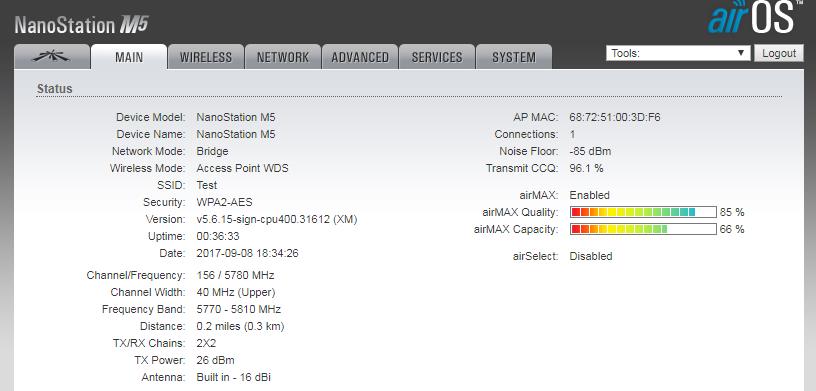The height and width of the screenshot is (391, 816).
Task: Click the firmware version v5.6.15-sign-cpu400.31612 text
Action: [277, 220]
